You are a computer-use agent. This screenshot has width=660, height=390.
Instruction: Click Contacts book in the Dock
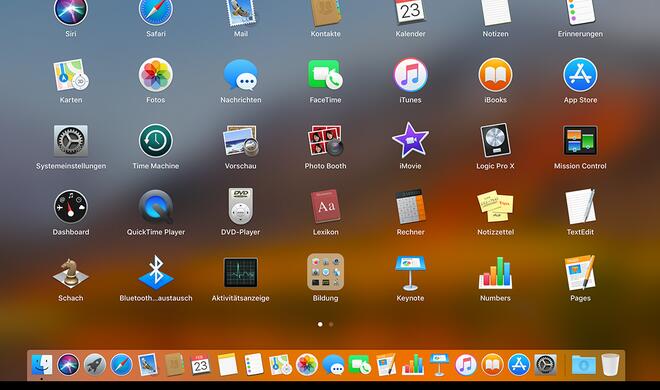pyautogui.click(x=174, y=364)
